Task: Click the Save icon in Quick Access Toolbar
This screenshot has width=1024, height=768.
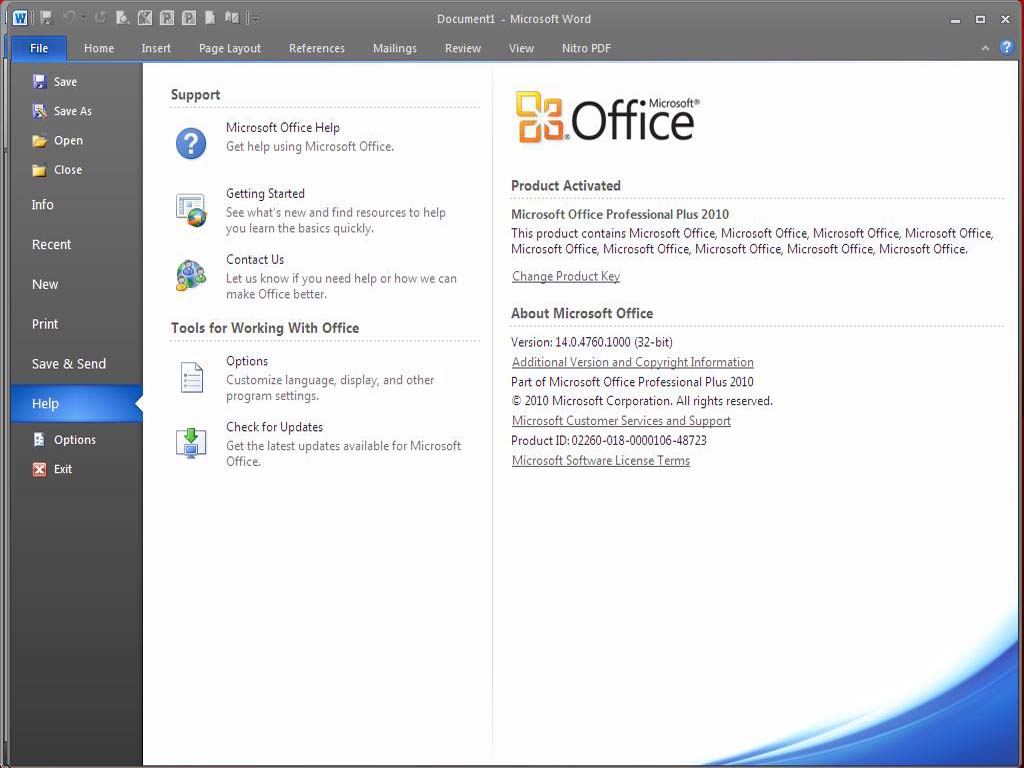Action: click(x=46, y=18)
